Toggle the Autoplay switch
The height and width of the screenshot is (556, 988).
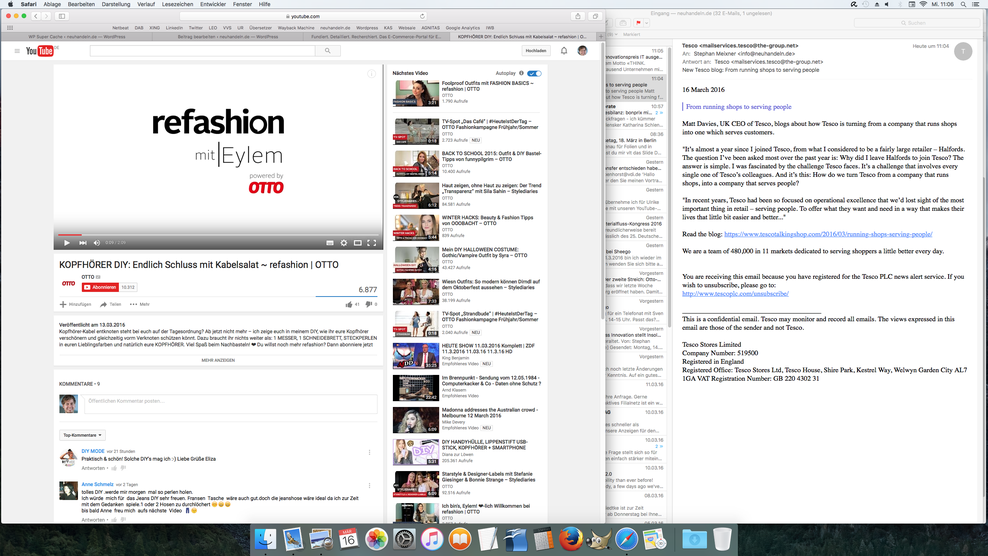click(x=534, y=73)
